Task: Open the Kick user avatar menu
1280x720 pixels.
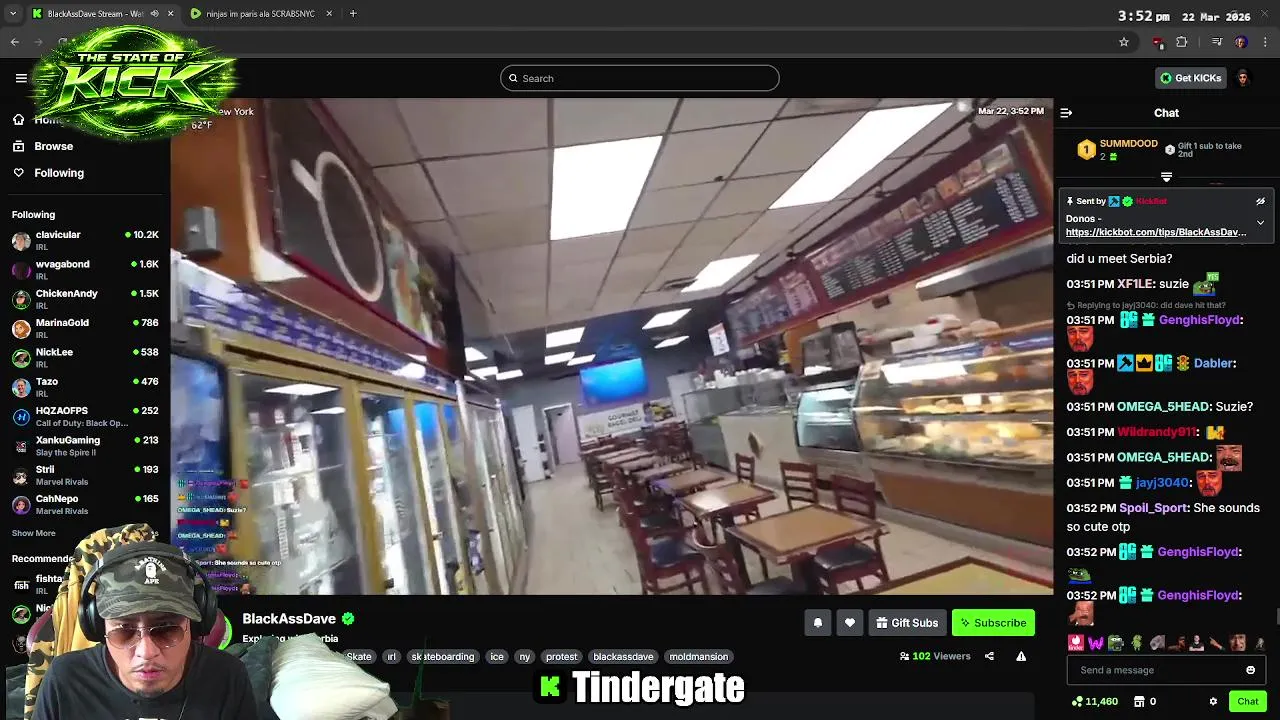Action: tap(1243, 78)
